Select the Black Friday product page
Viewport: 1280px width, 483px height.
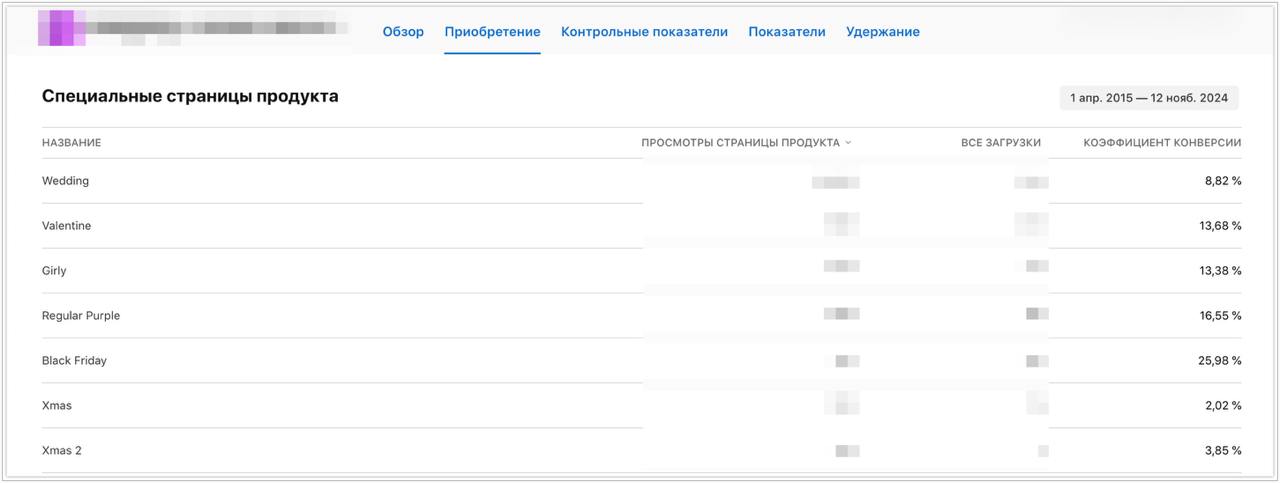pyautogui.click(x=74, y=361)
